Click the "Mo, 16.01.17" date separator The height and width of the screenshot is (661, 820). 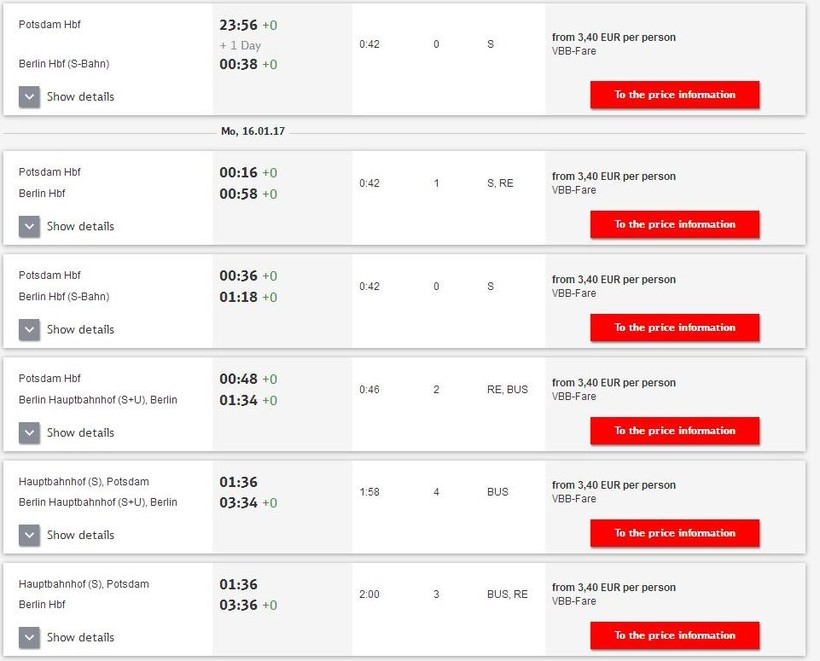[x=254, y=131]
